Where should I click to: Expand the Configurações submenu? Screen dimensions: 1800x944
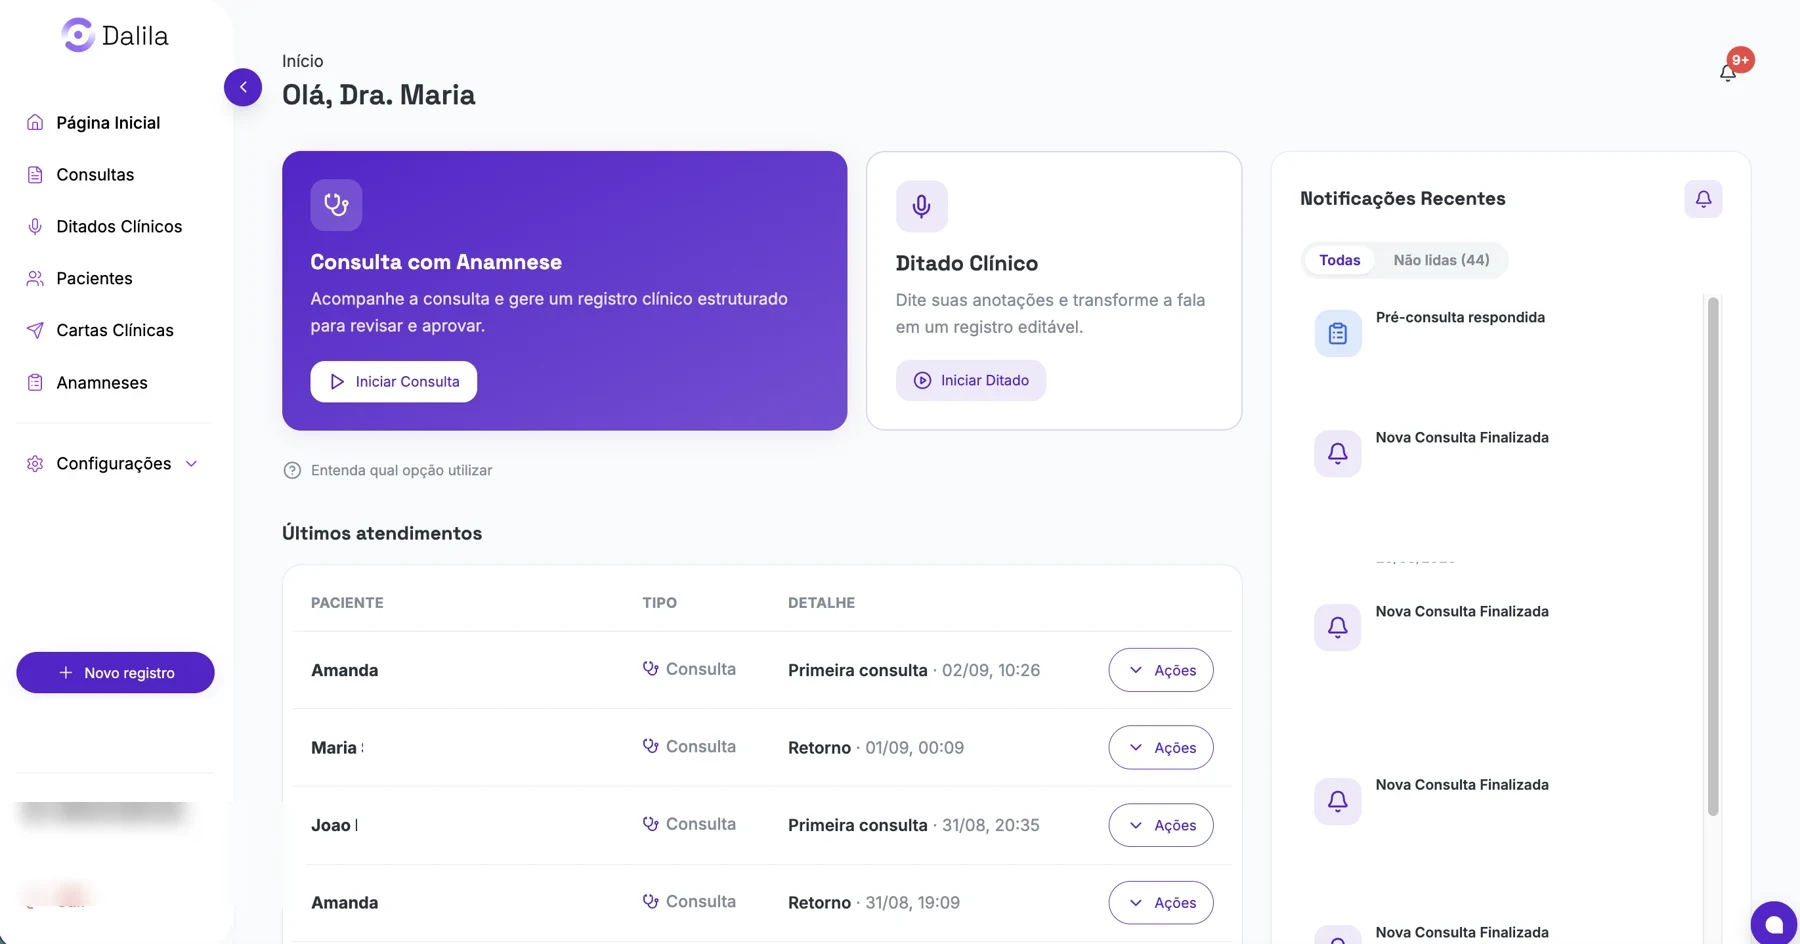pyautogui.click(x=112, y=464)
